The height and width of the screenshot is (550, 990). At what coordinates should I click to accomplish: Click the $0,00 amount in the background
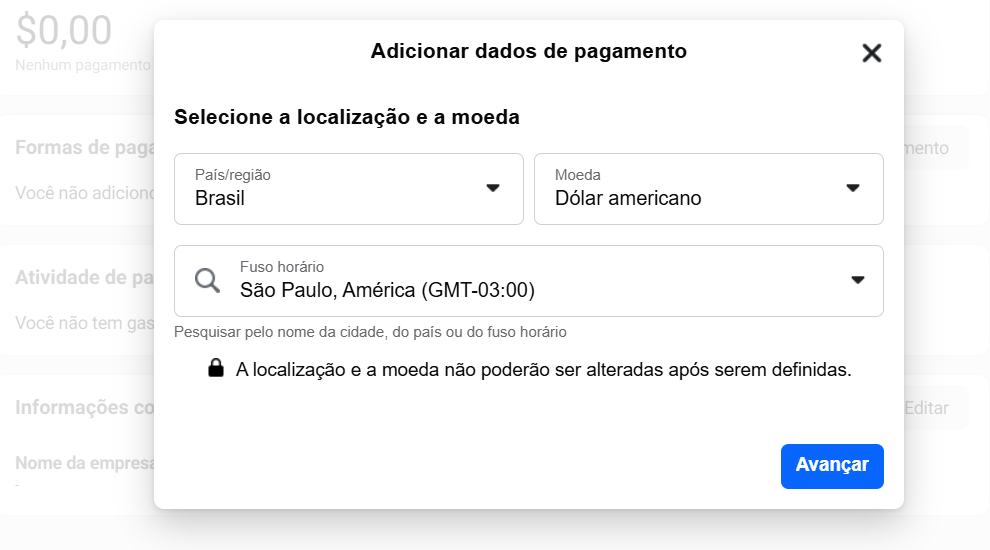(64, 31)
